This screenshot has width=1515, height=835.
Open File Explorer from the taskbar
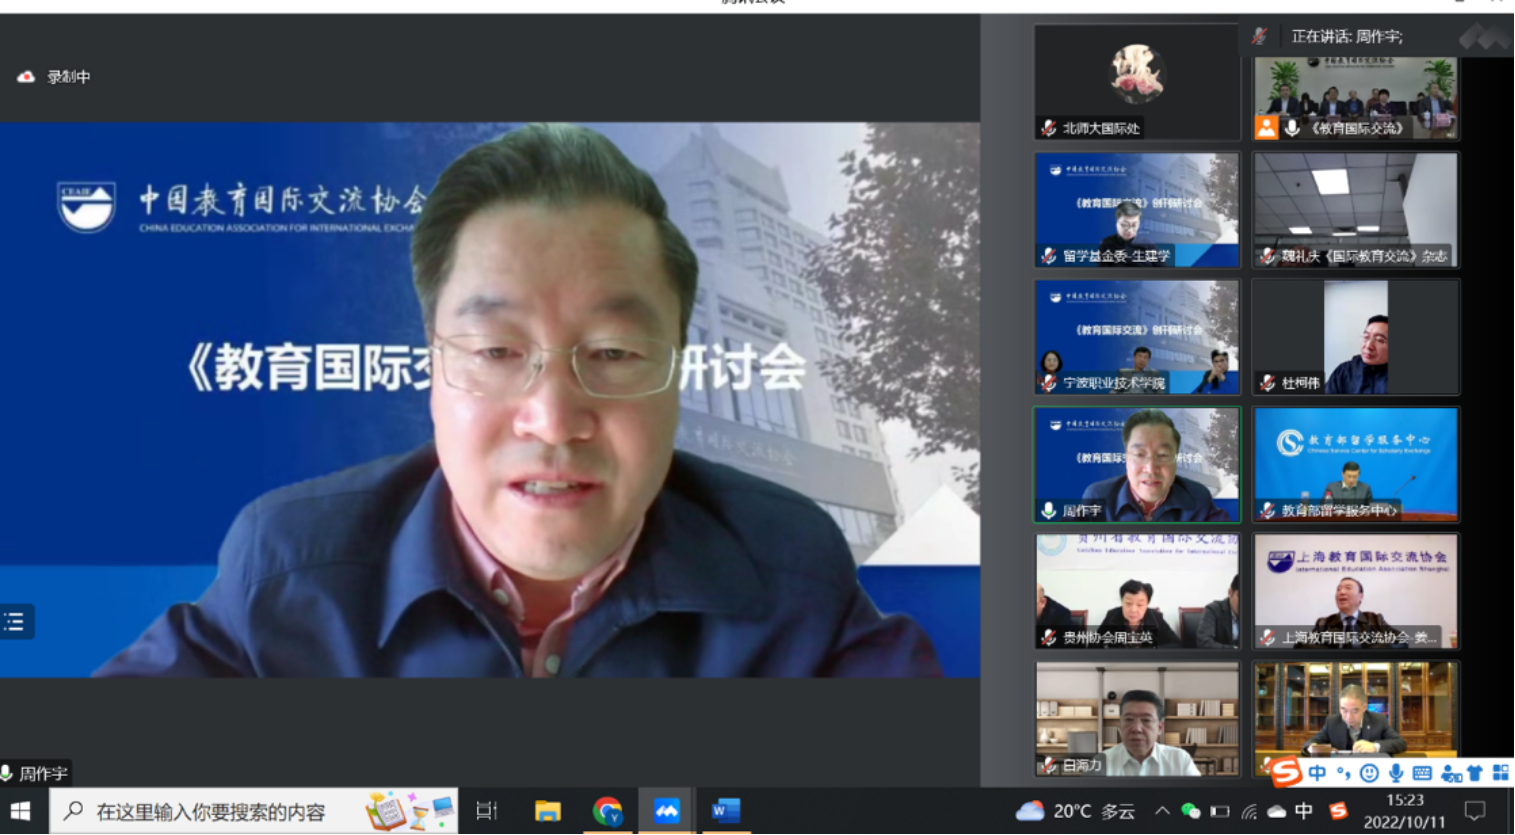547,811
